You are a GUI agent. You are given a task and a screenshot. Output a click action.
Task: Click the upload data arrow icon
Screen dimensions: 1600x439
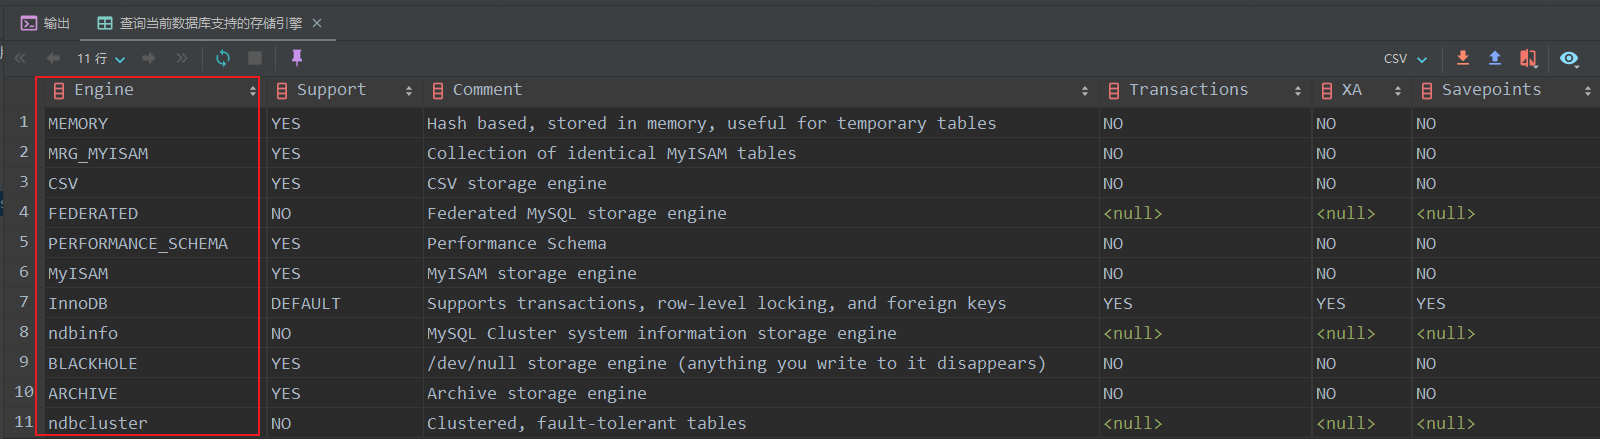click(x=1495, y=58)
